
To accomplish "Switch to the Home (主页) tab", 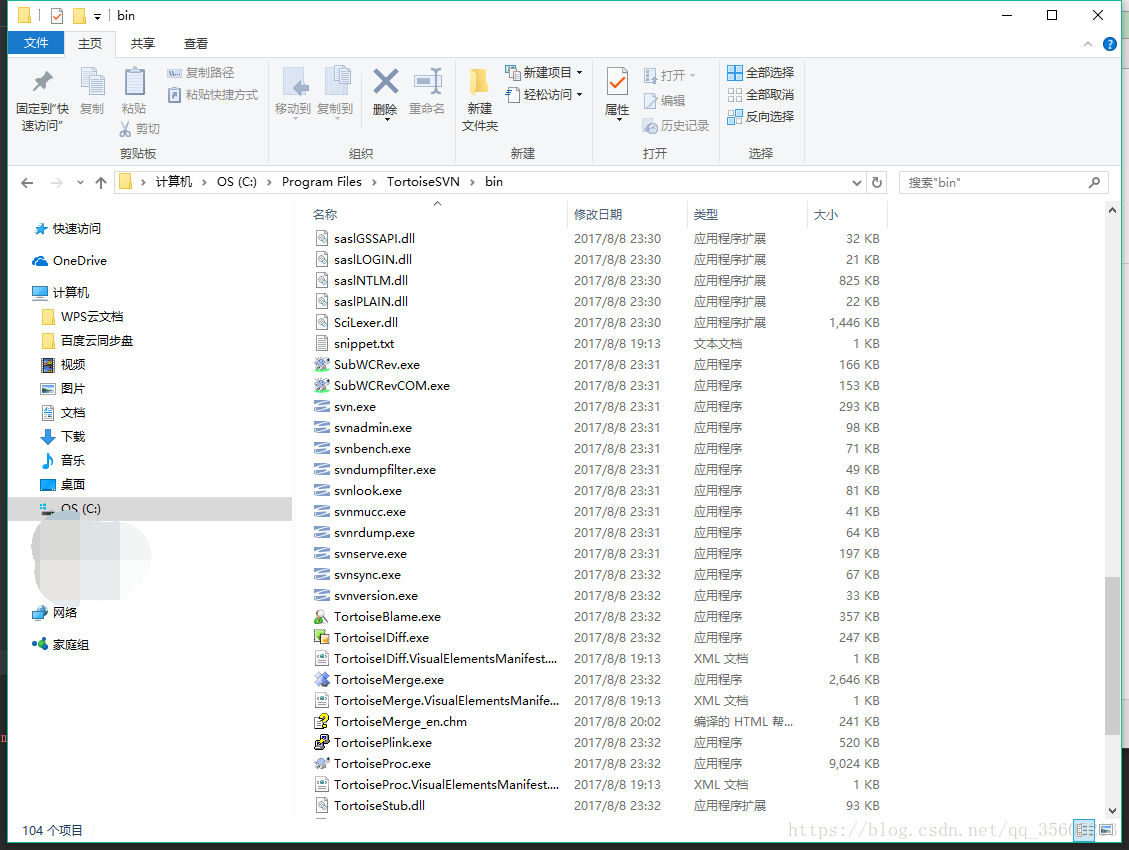I will point(90,43).
